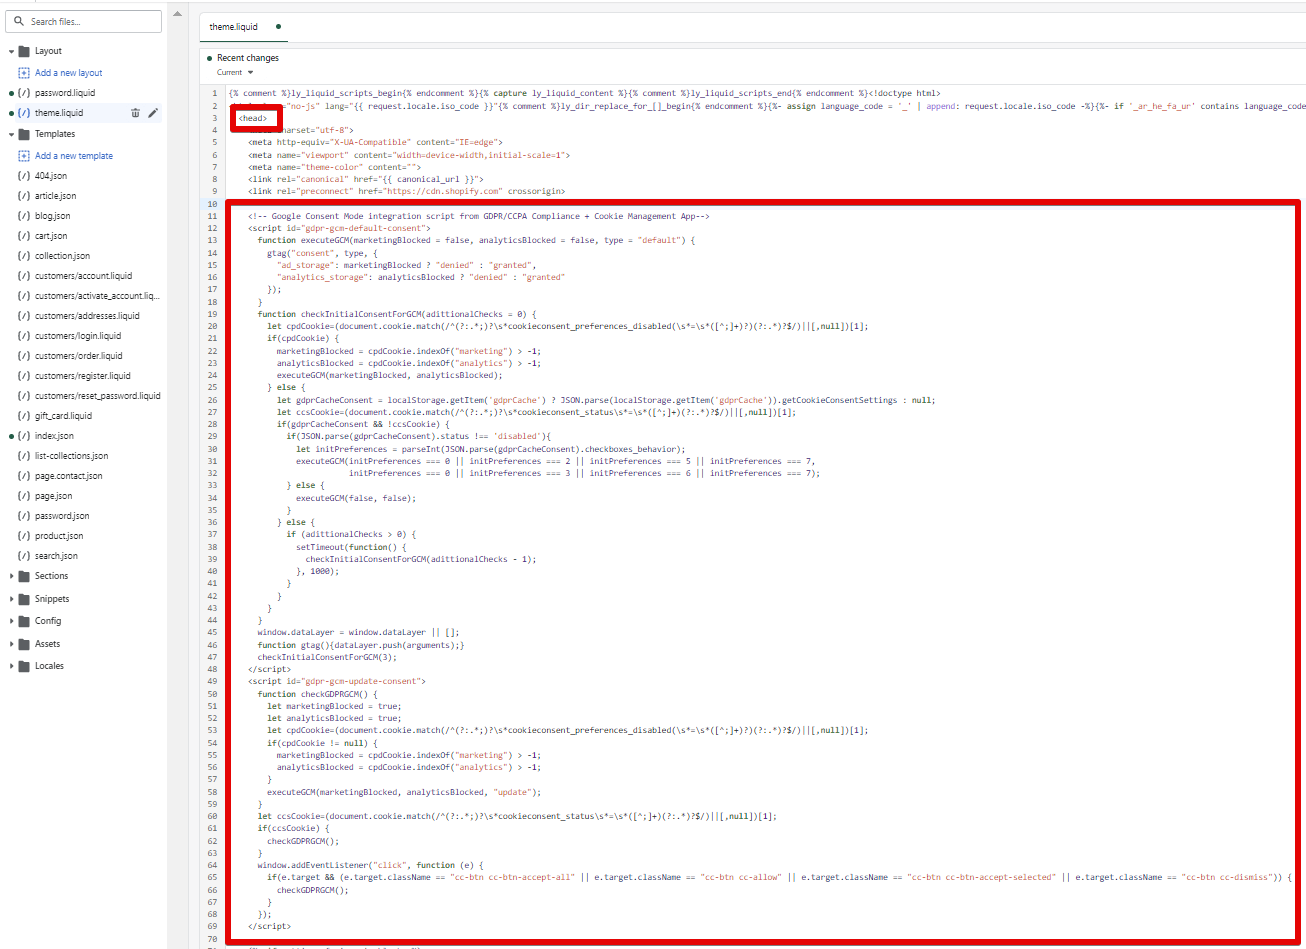Open page.contact.json file

69,476
